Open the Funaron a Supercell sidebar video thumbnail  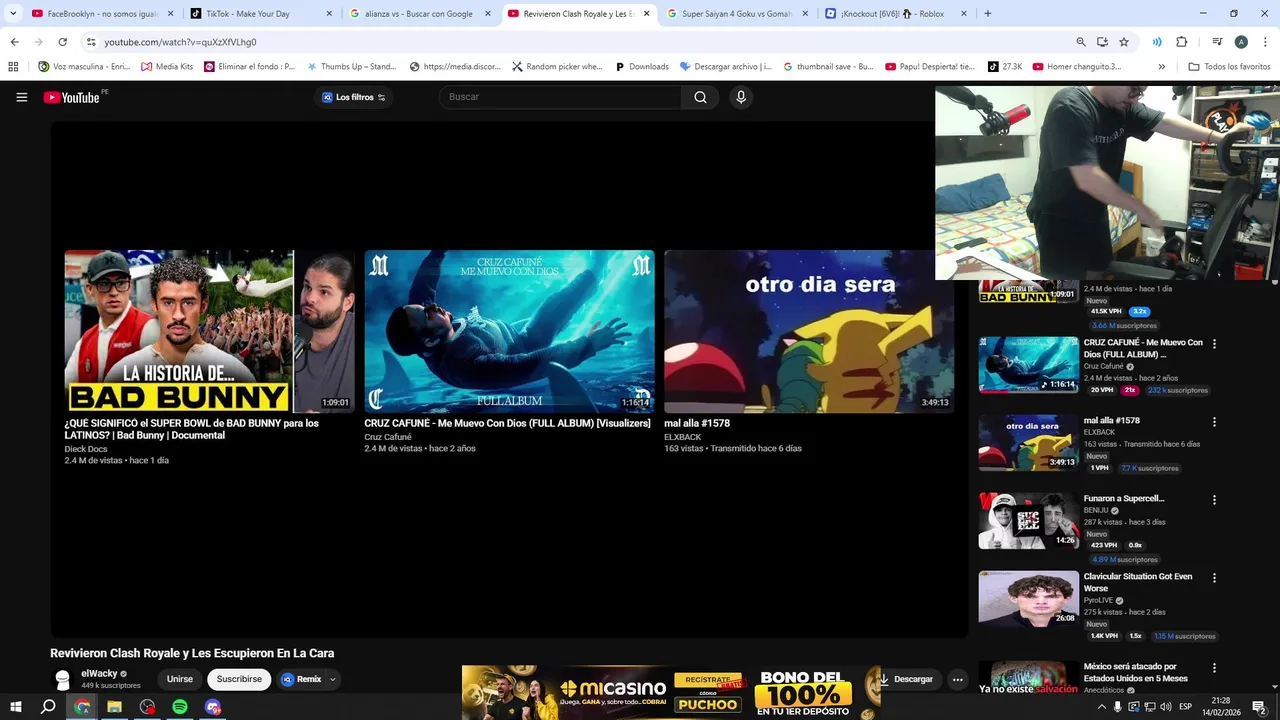(1028, 521)
